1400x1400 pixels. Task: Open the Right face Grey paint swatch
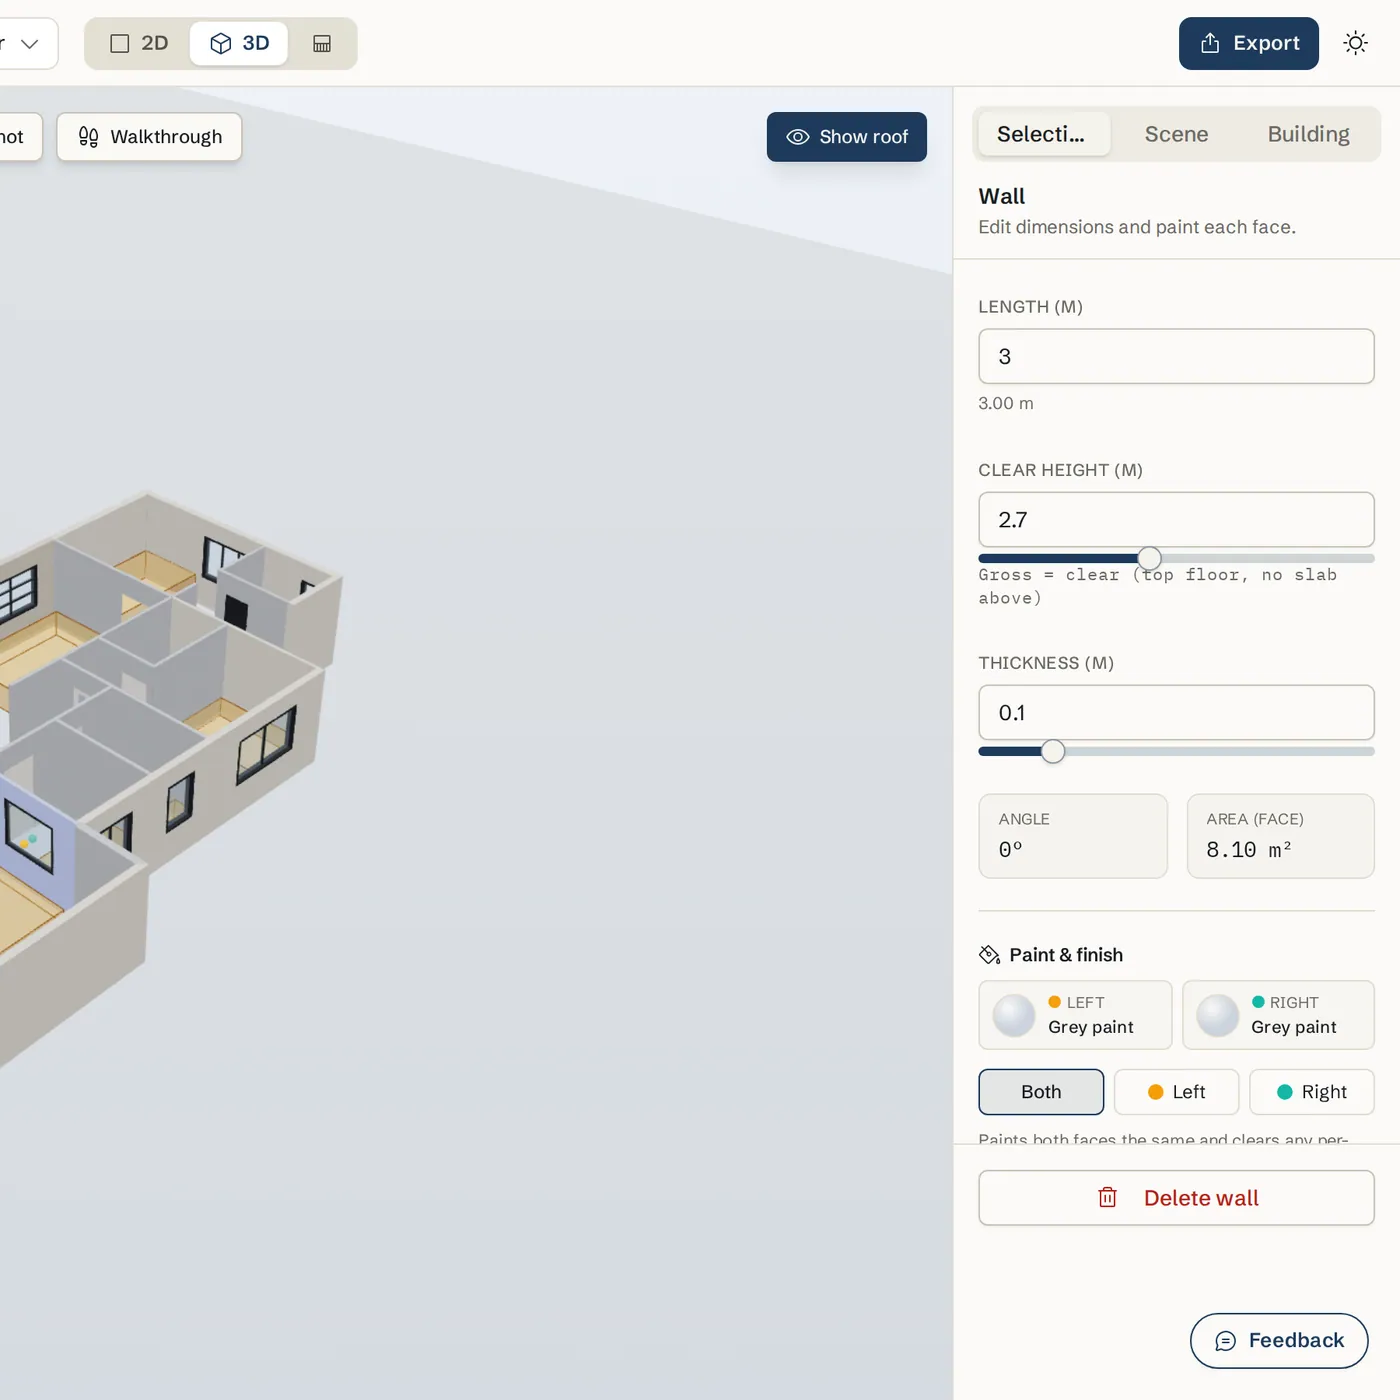pos(1278,1015)
